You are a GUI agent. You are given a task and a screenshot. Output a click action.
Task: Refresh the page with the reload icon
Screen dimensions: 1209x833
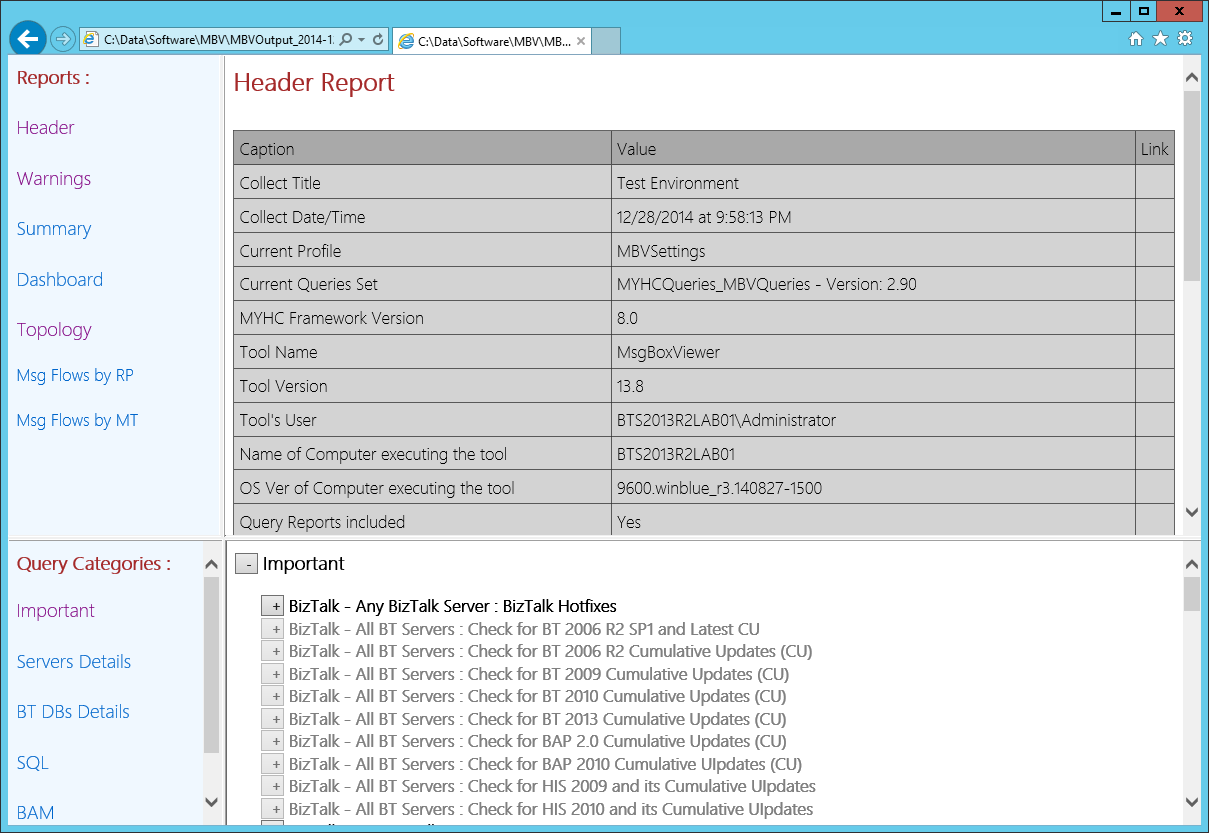click(378, 40)
